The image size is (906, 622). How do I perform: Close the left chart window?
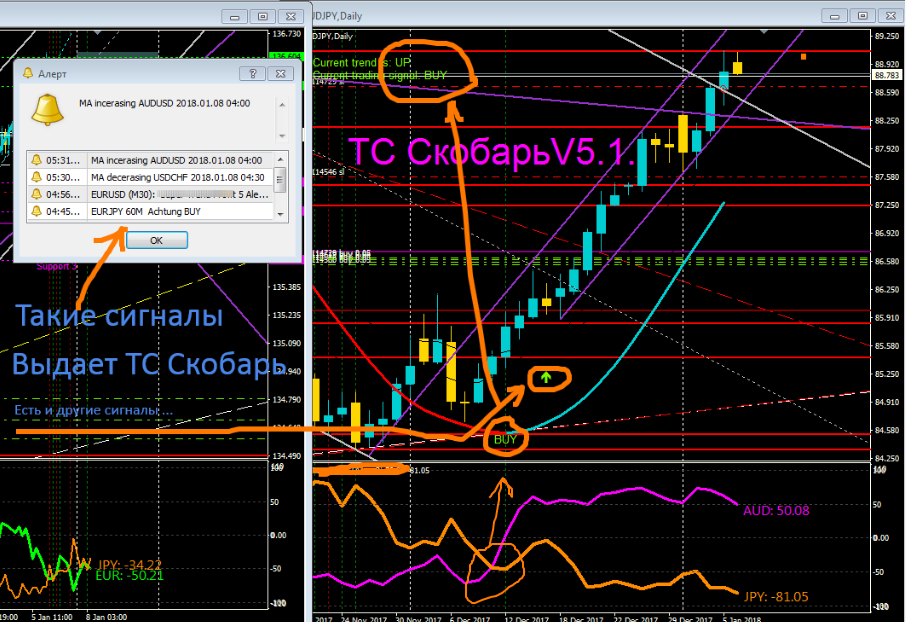(291, 17)
